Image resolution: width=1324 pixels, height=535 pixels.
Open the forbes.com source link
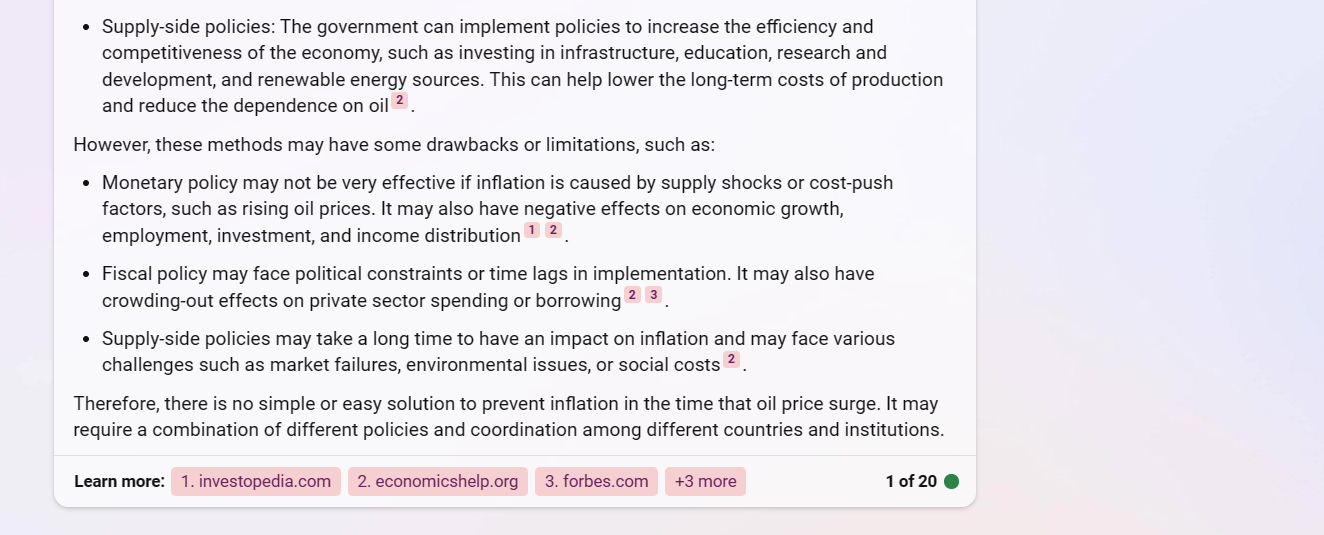tap(596, 482)
